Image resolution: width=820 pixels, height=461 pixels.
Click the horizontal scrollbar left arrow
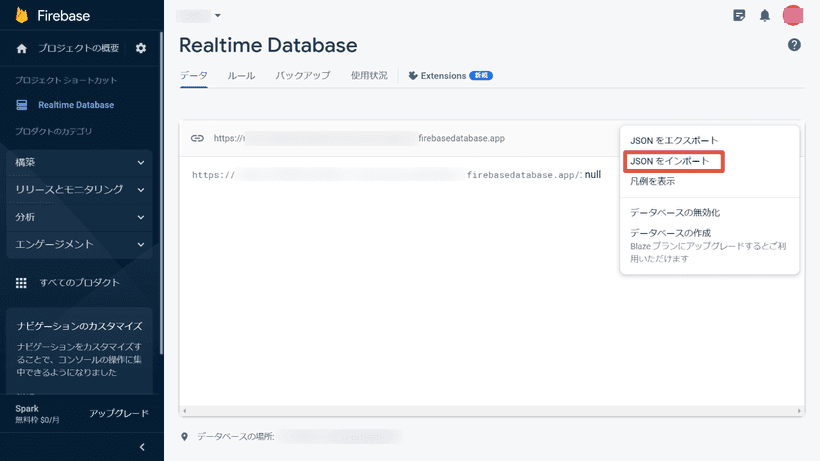(x=184, y=411)
